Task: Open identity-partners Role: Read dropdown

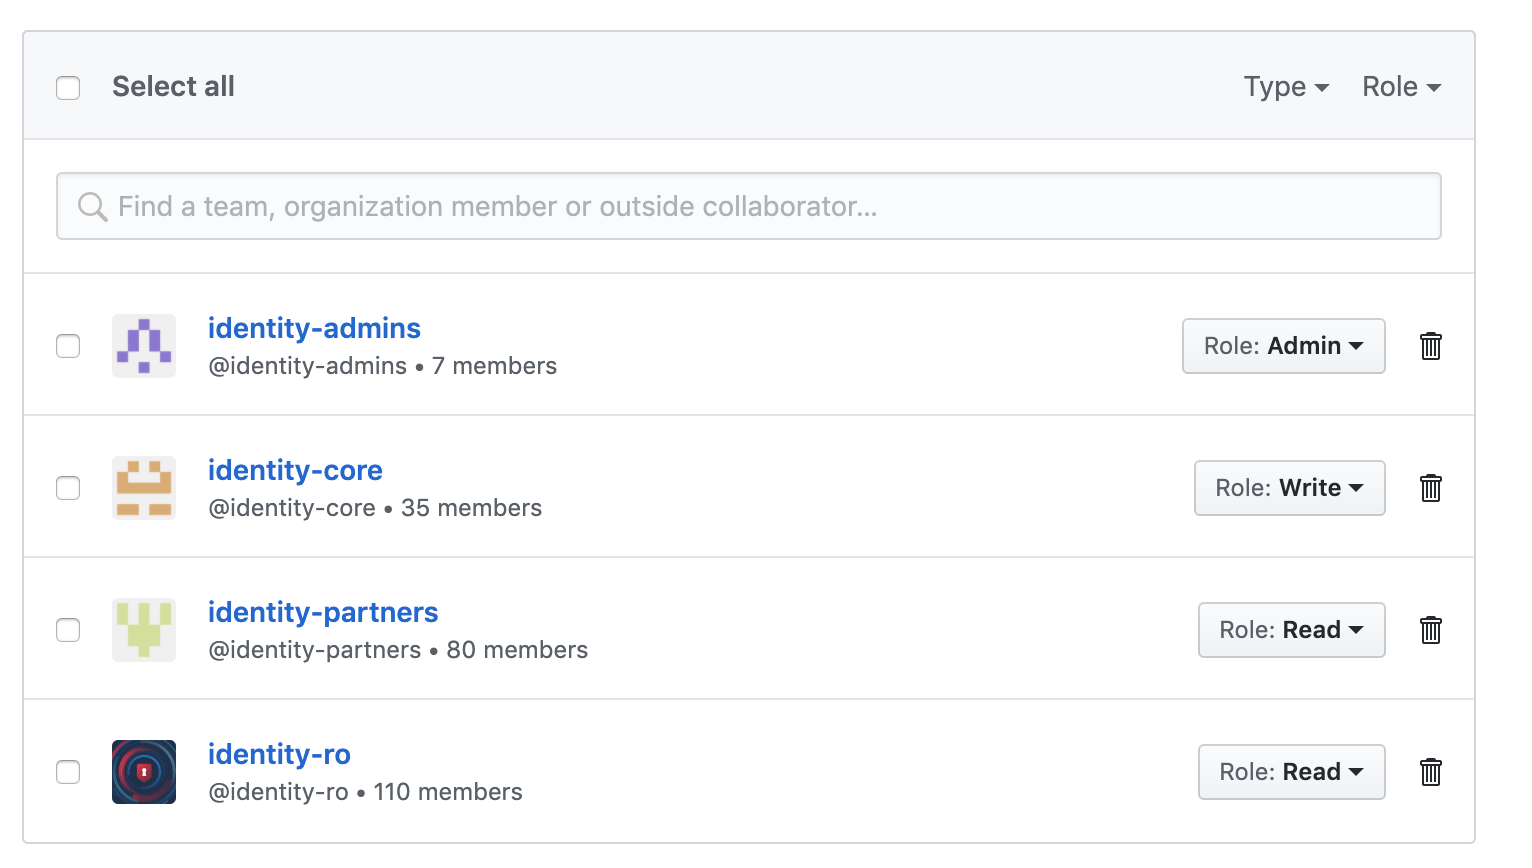Action: coord(1291,630)
